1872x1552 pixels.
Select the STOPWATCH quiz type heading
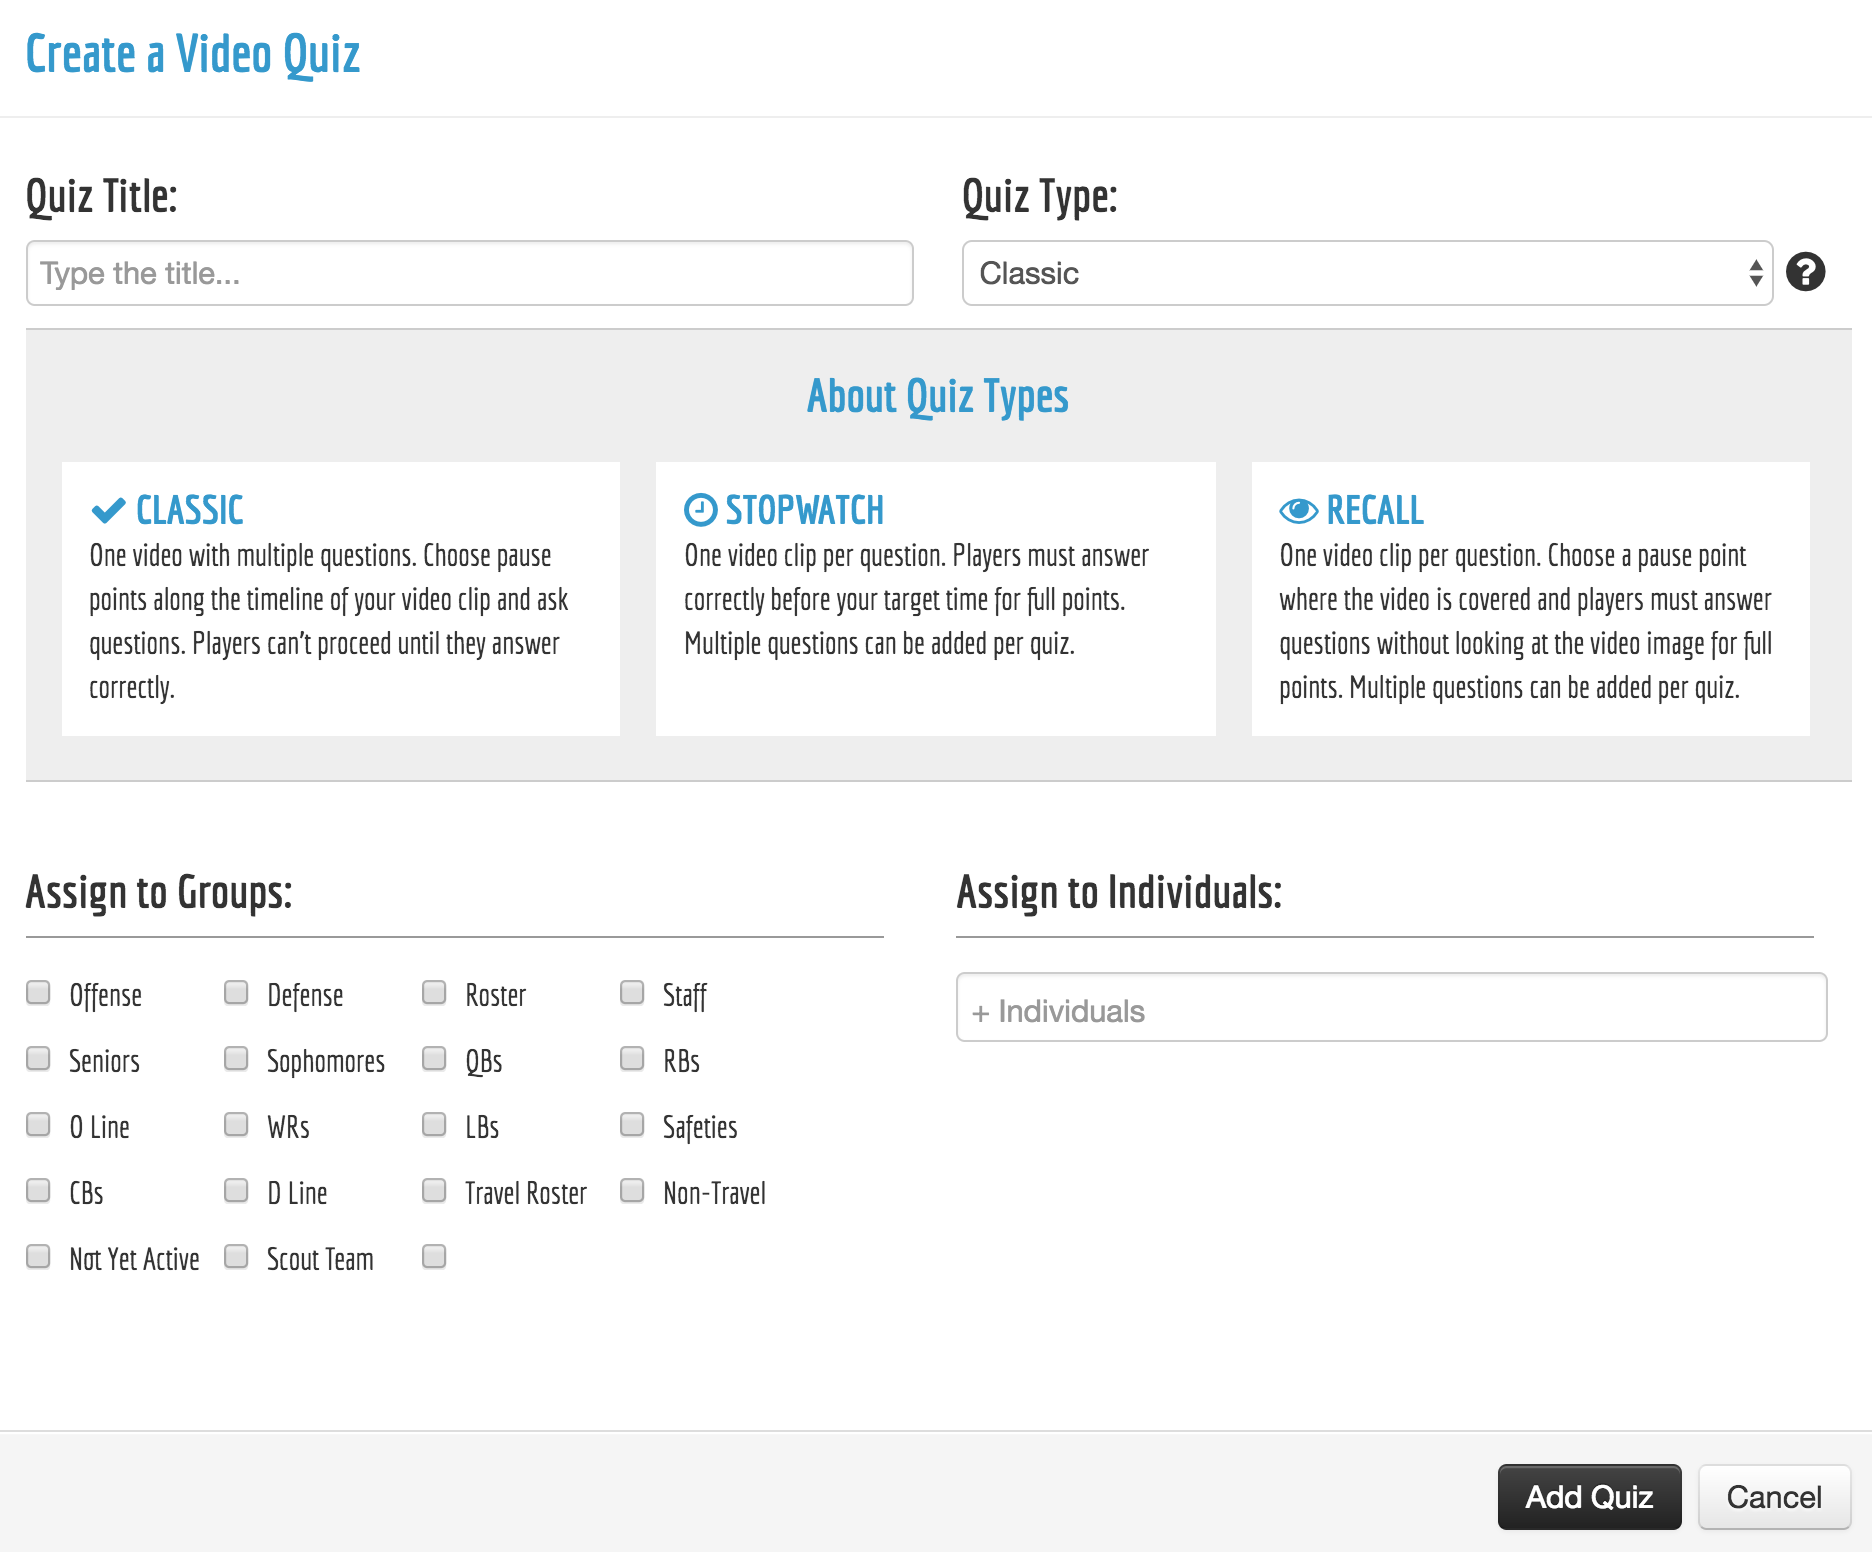point(804,511)
